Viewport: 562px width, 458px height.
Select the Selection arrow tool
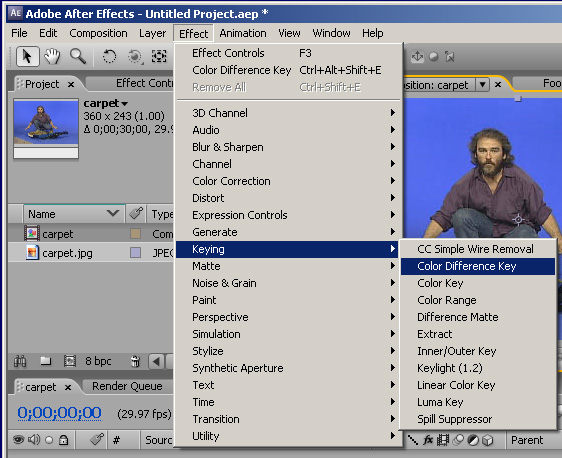27,57
